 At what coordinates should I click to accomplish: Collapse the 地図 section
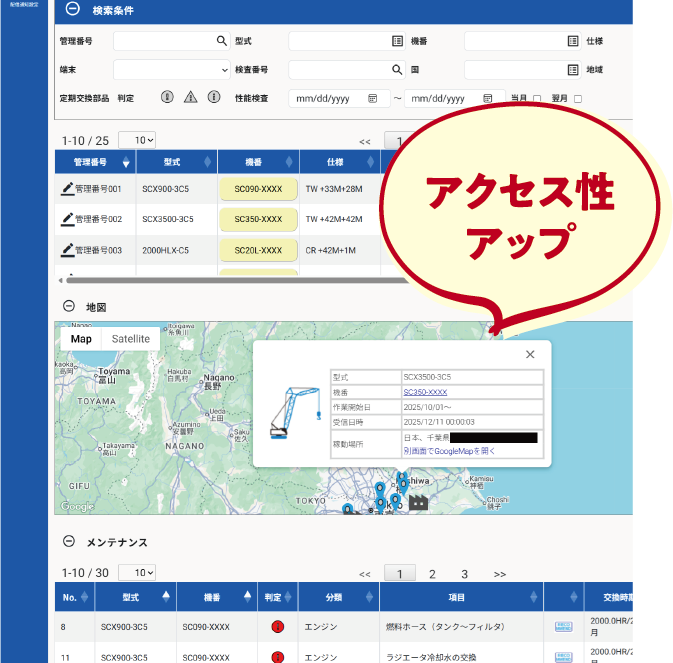69,306
